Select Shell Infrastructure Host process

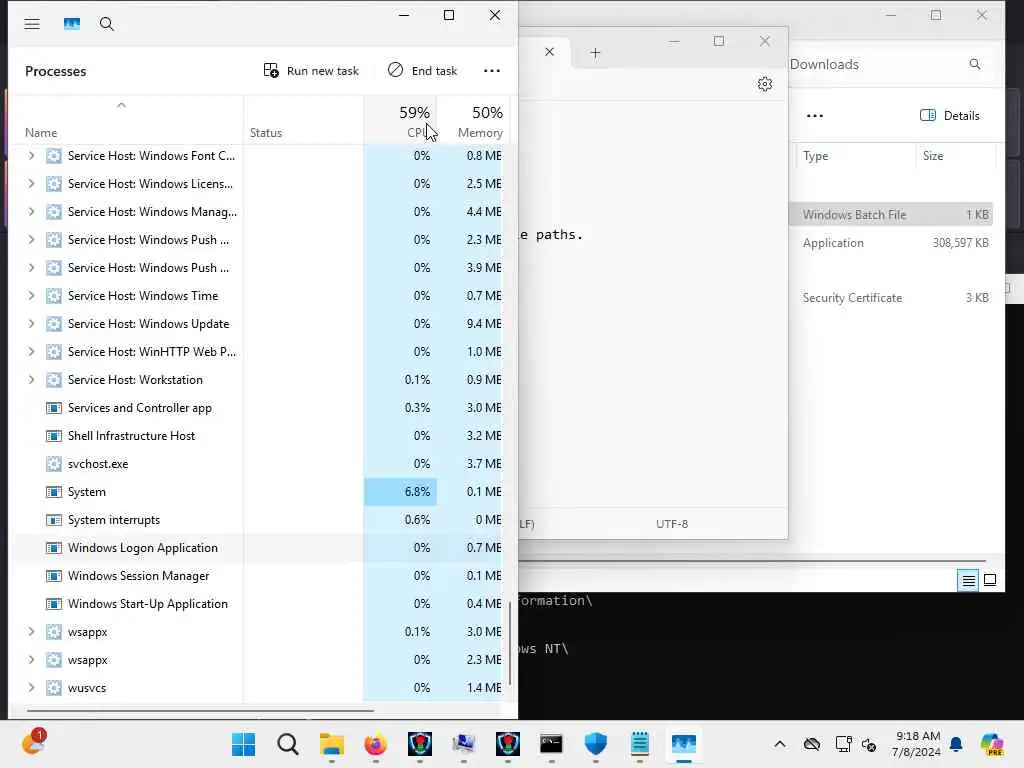[259, 436]
